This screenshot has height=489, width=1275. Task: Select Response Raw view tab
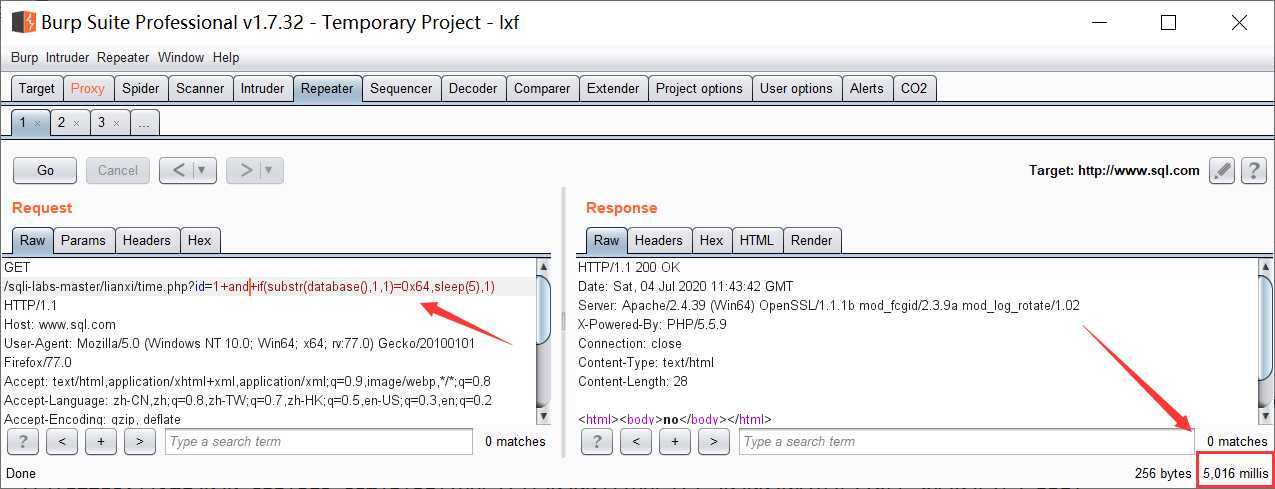tap(607, 240)
